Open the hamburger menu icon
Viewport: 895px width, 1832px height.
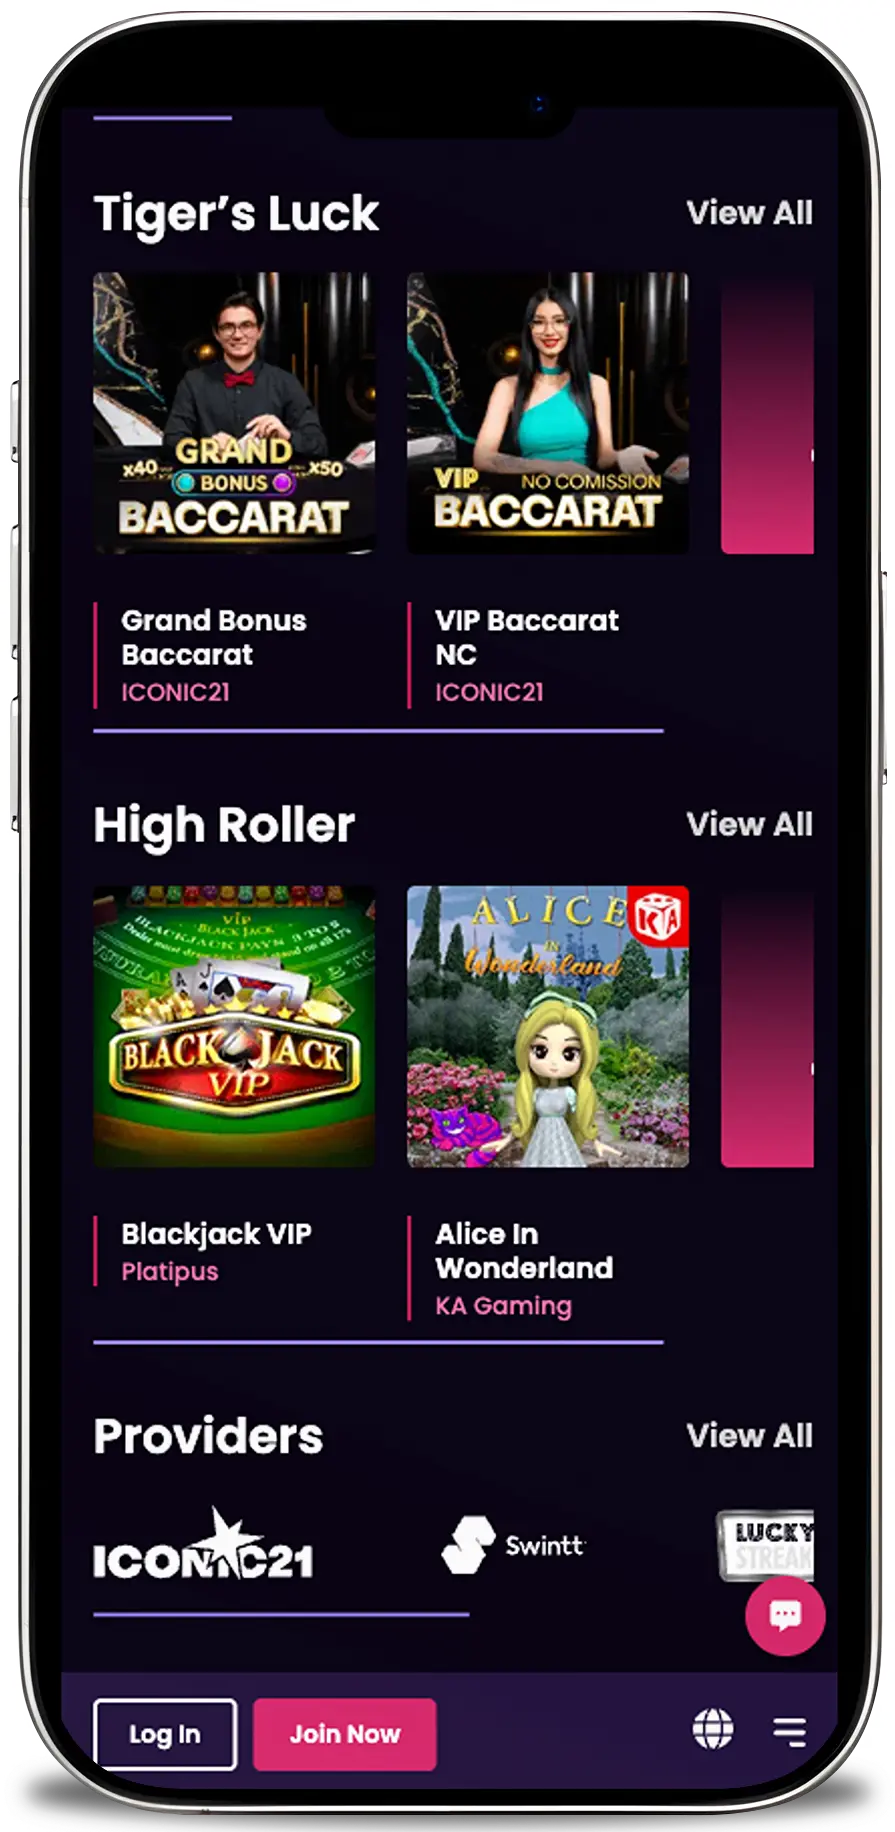tap(789, 1731)
